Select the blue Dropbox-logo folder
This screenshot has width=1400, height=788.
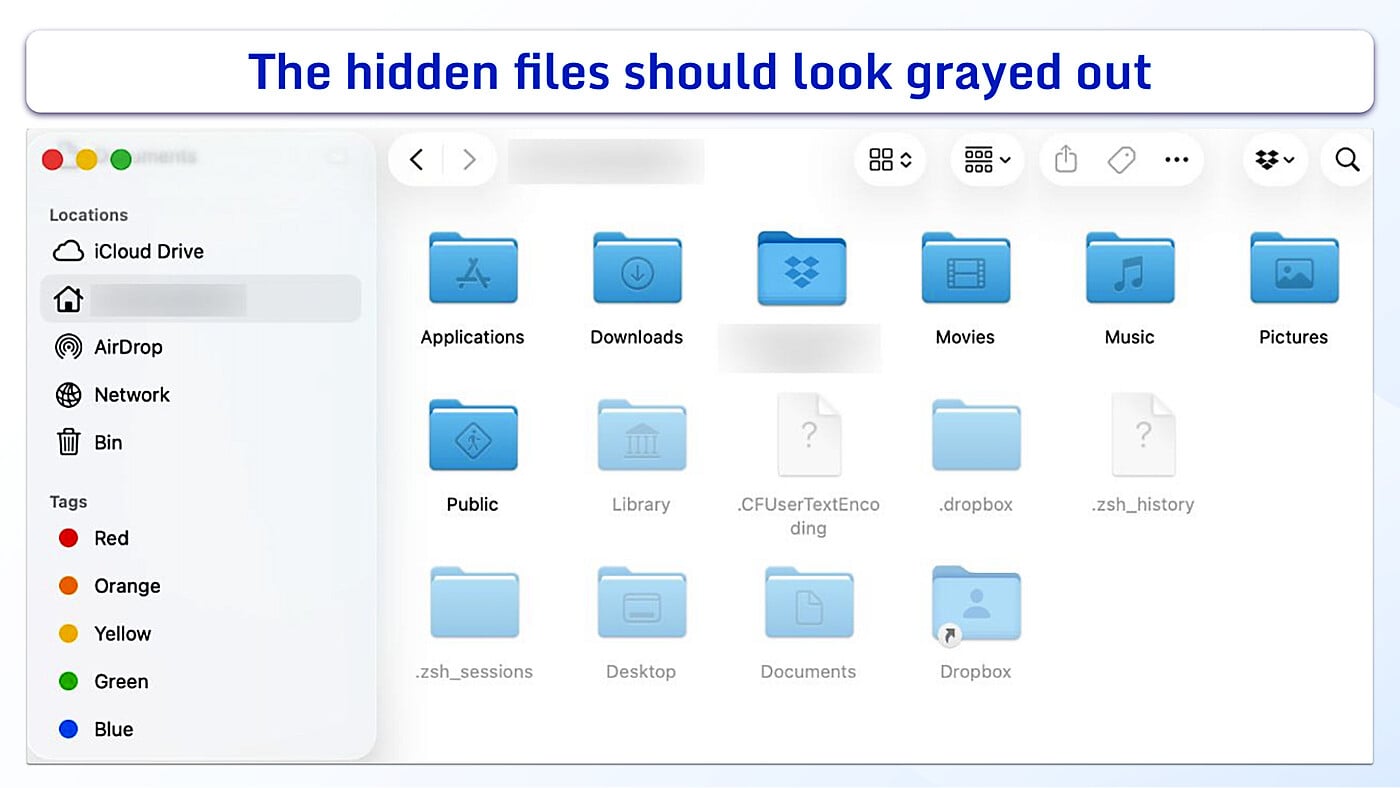[801, 268]
